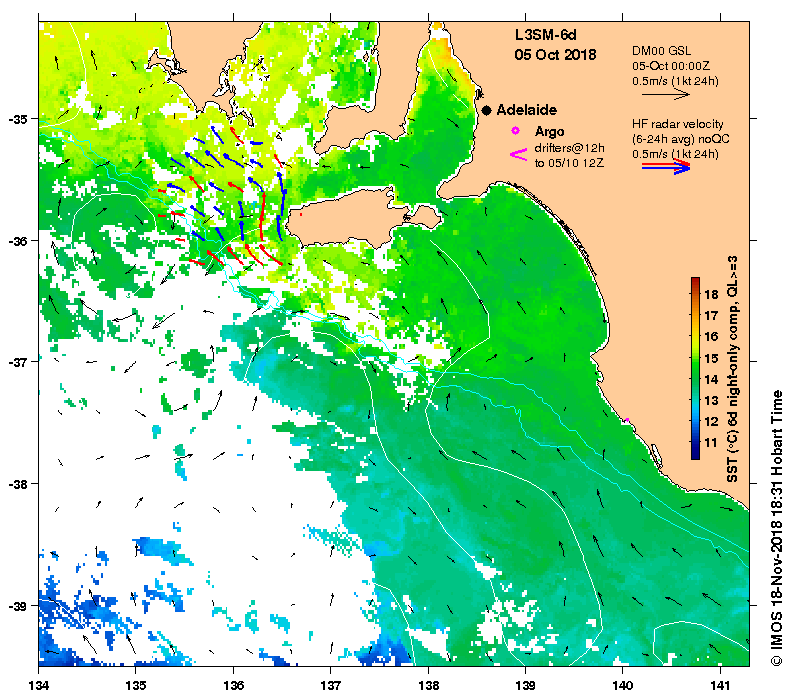
Task: Click the latitude label -35
Action: tap(17, 119)
